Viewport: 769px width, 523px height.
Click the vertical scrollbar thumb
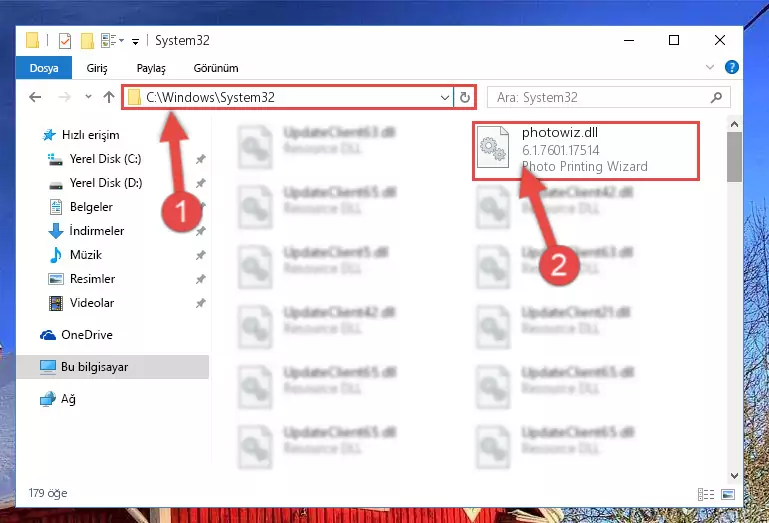[x=734, y=157]
